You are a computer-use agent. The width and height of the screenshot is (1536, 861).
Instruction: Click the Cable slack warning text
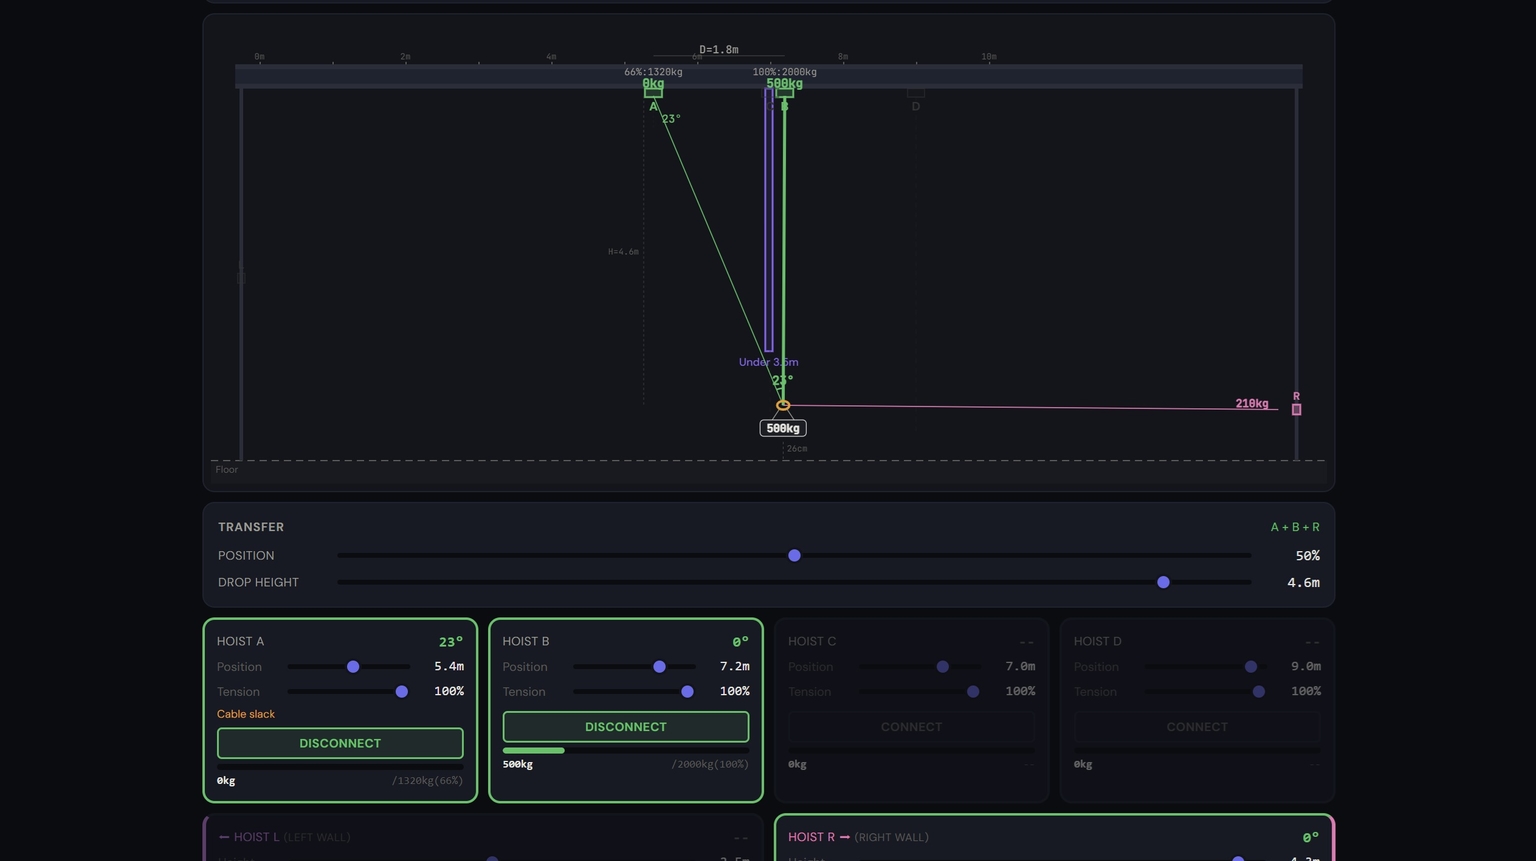coord(246,714)
